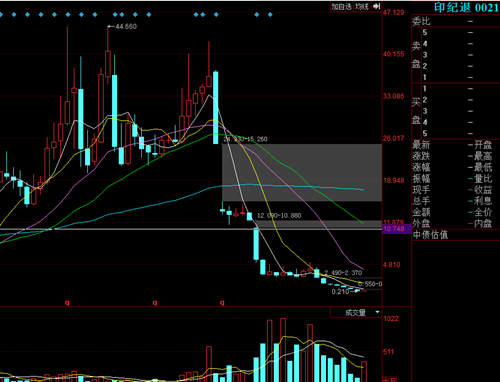Click the 44.660 high price label

tap(126, 26)
